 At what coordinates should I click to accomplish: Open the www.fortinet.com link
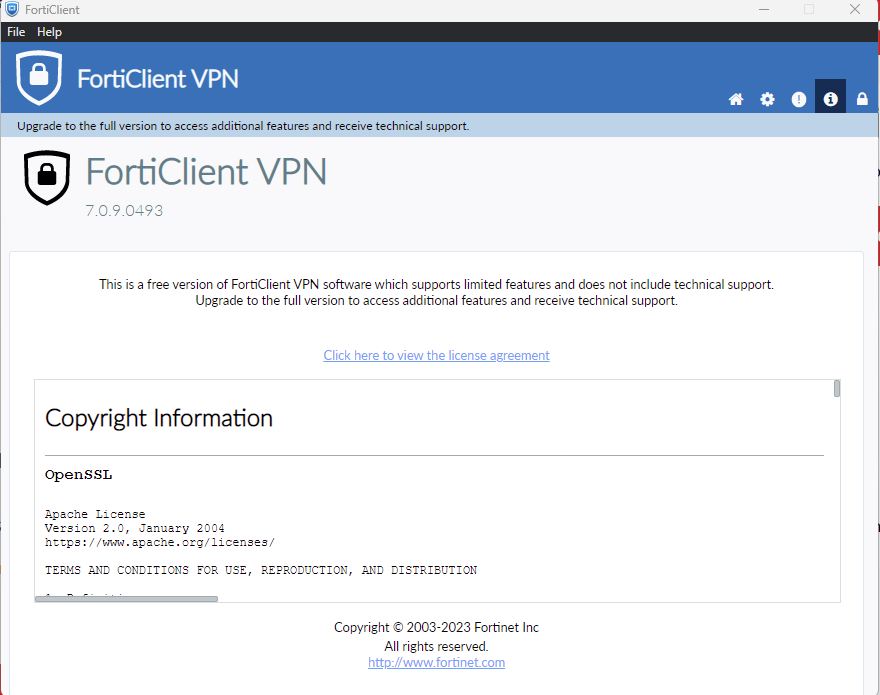(x=436, y=662)
